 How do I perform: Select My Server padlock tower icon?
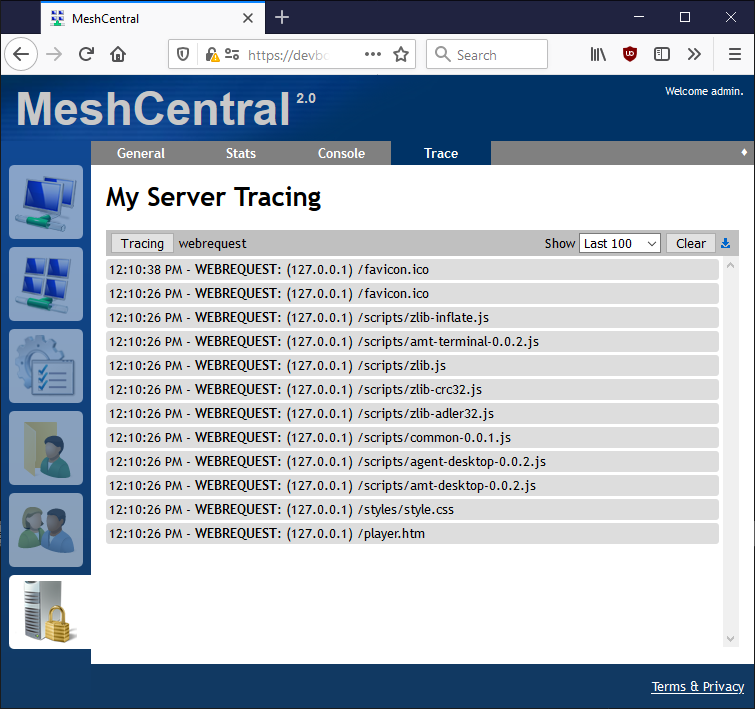(x=50, y=612)
